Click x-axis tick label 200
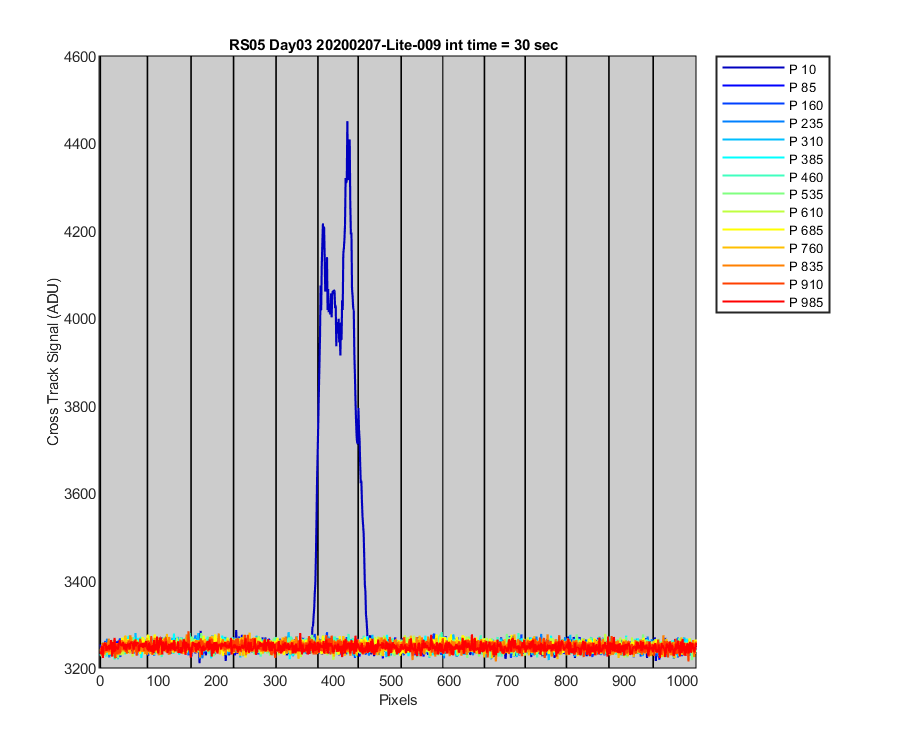Image resolution: width=900 pixels, height=750 pixels. click(216, 681)
